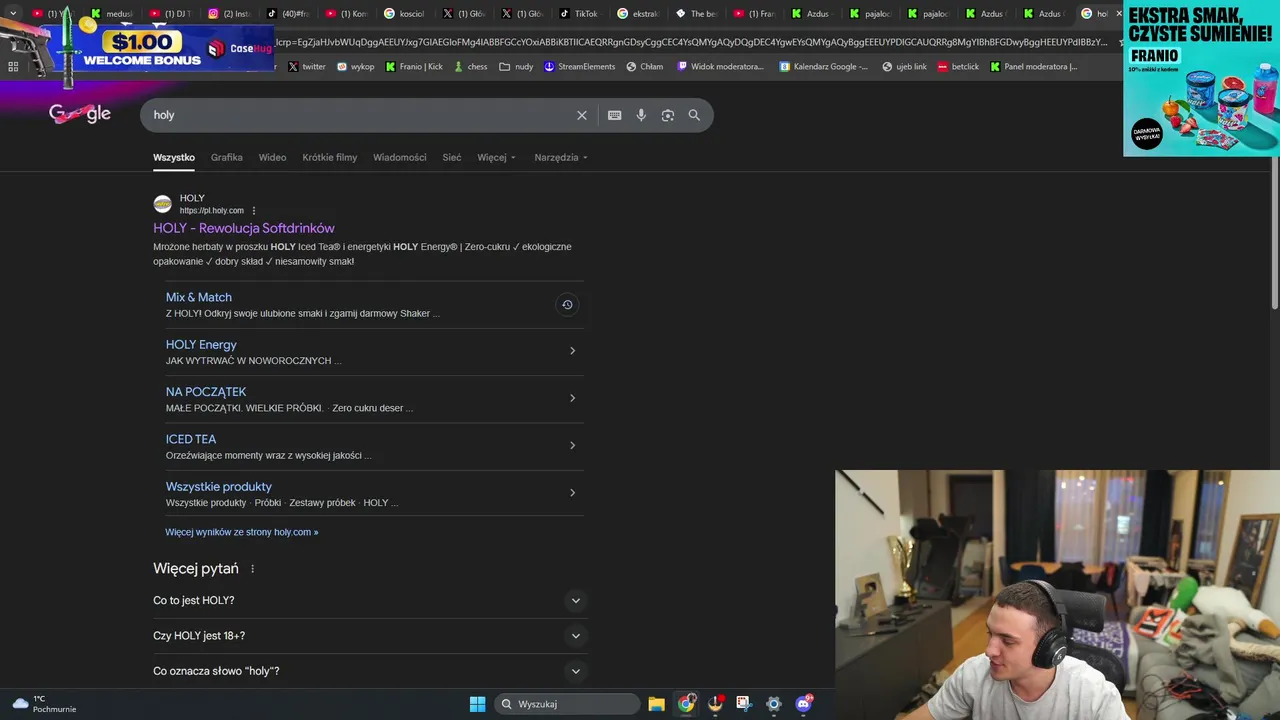Open File Explorer from the taskbar
Image resolution: width=1280 pixels, height=720 pixels.
pos(656,704)
